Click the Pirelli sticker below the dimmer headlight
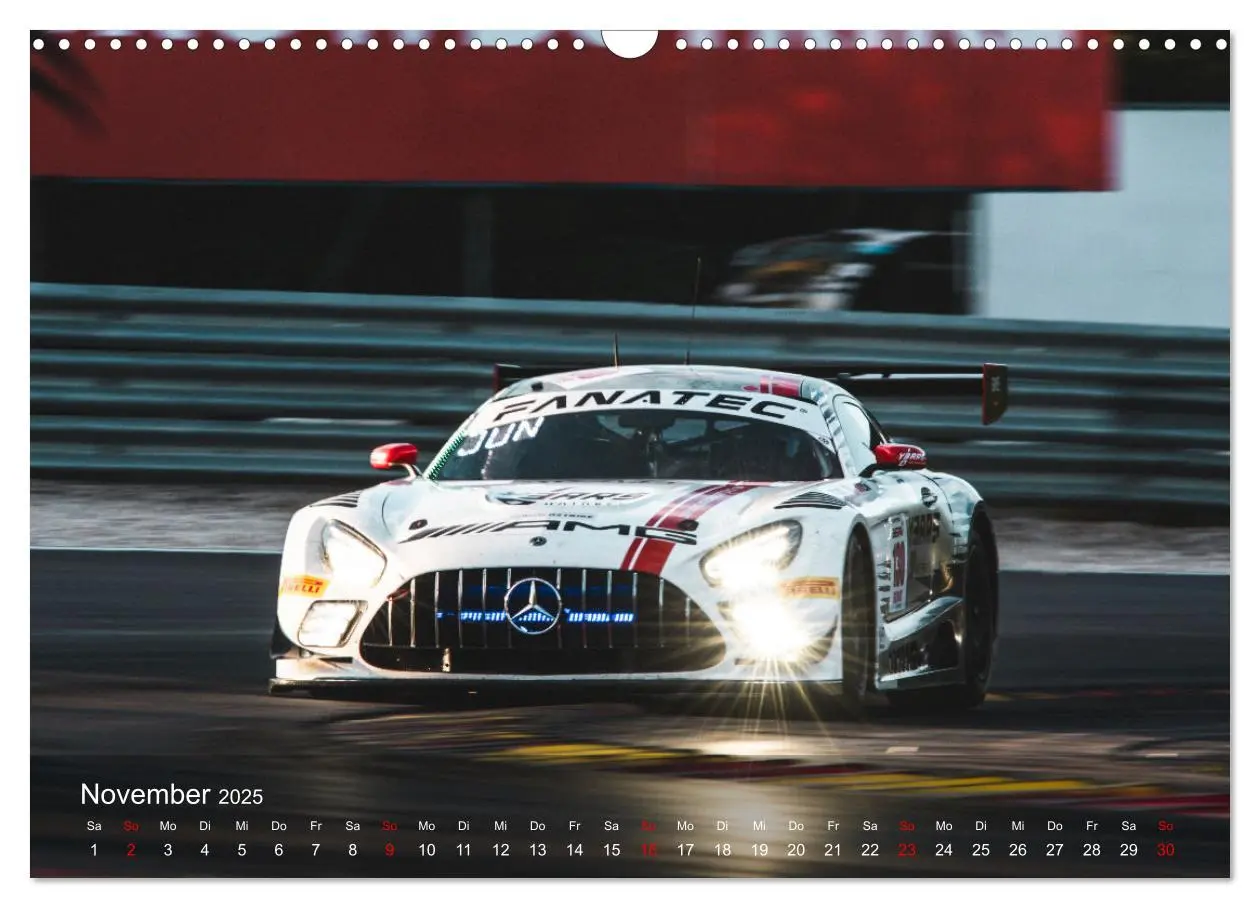 click(303, 586)
